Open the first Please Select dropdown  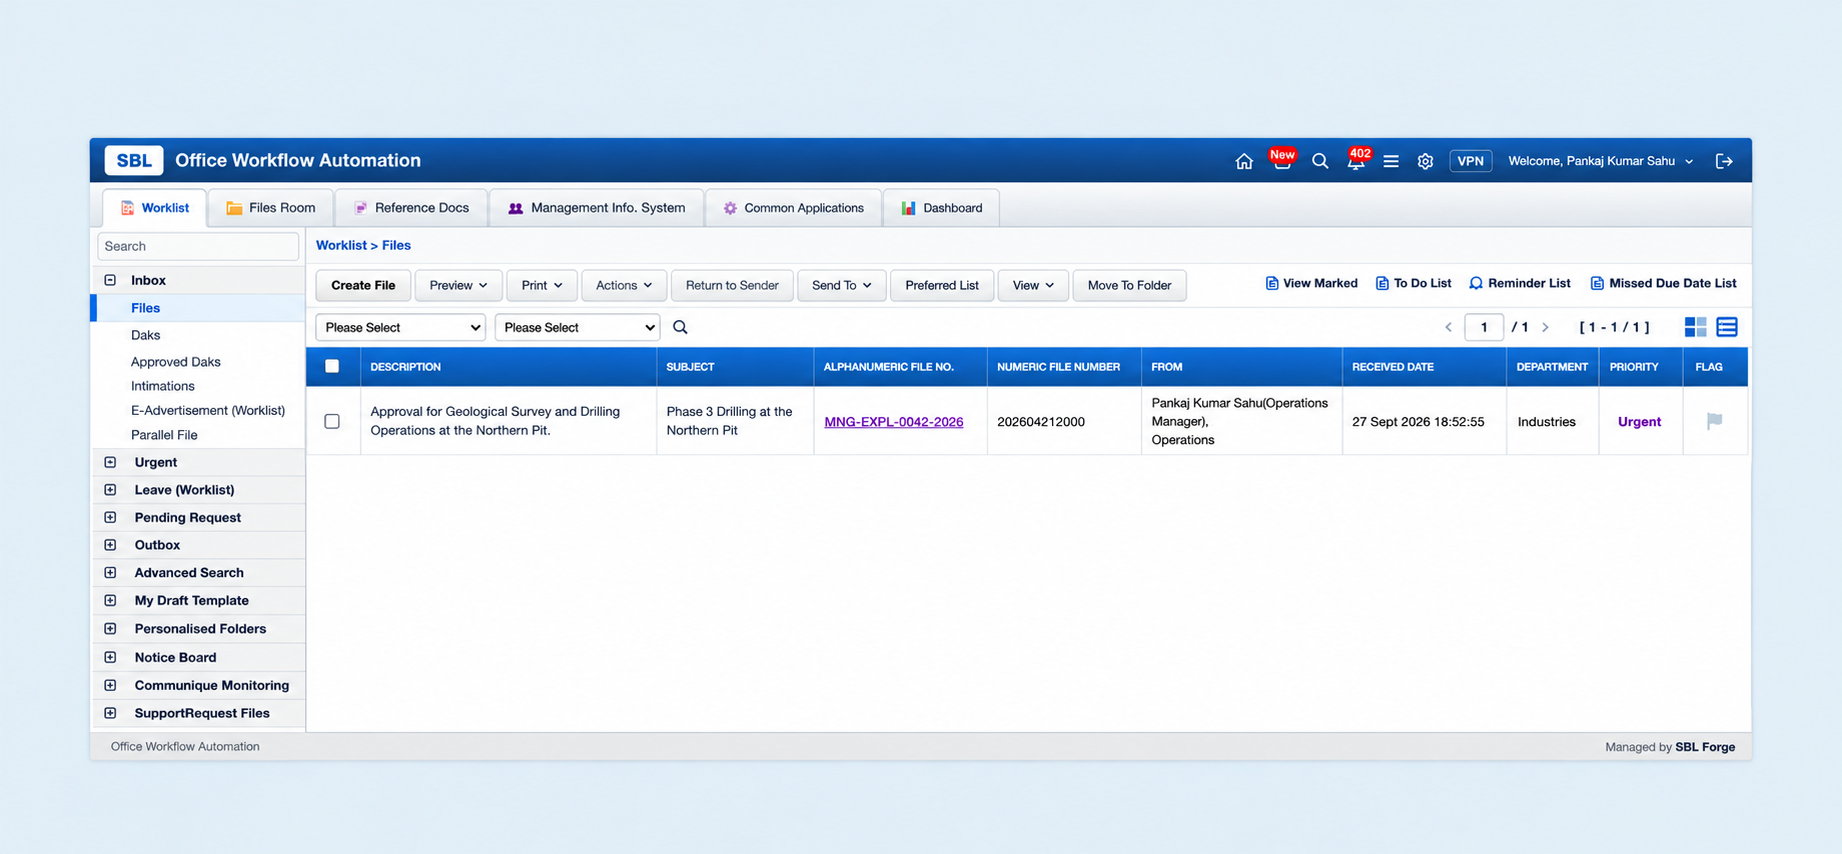coord(400,327)
